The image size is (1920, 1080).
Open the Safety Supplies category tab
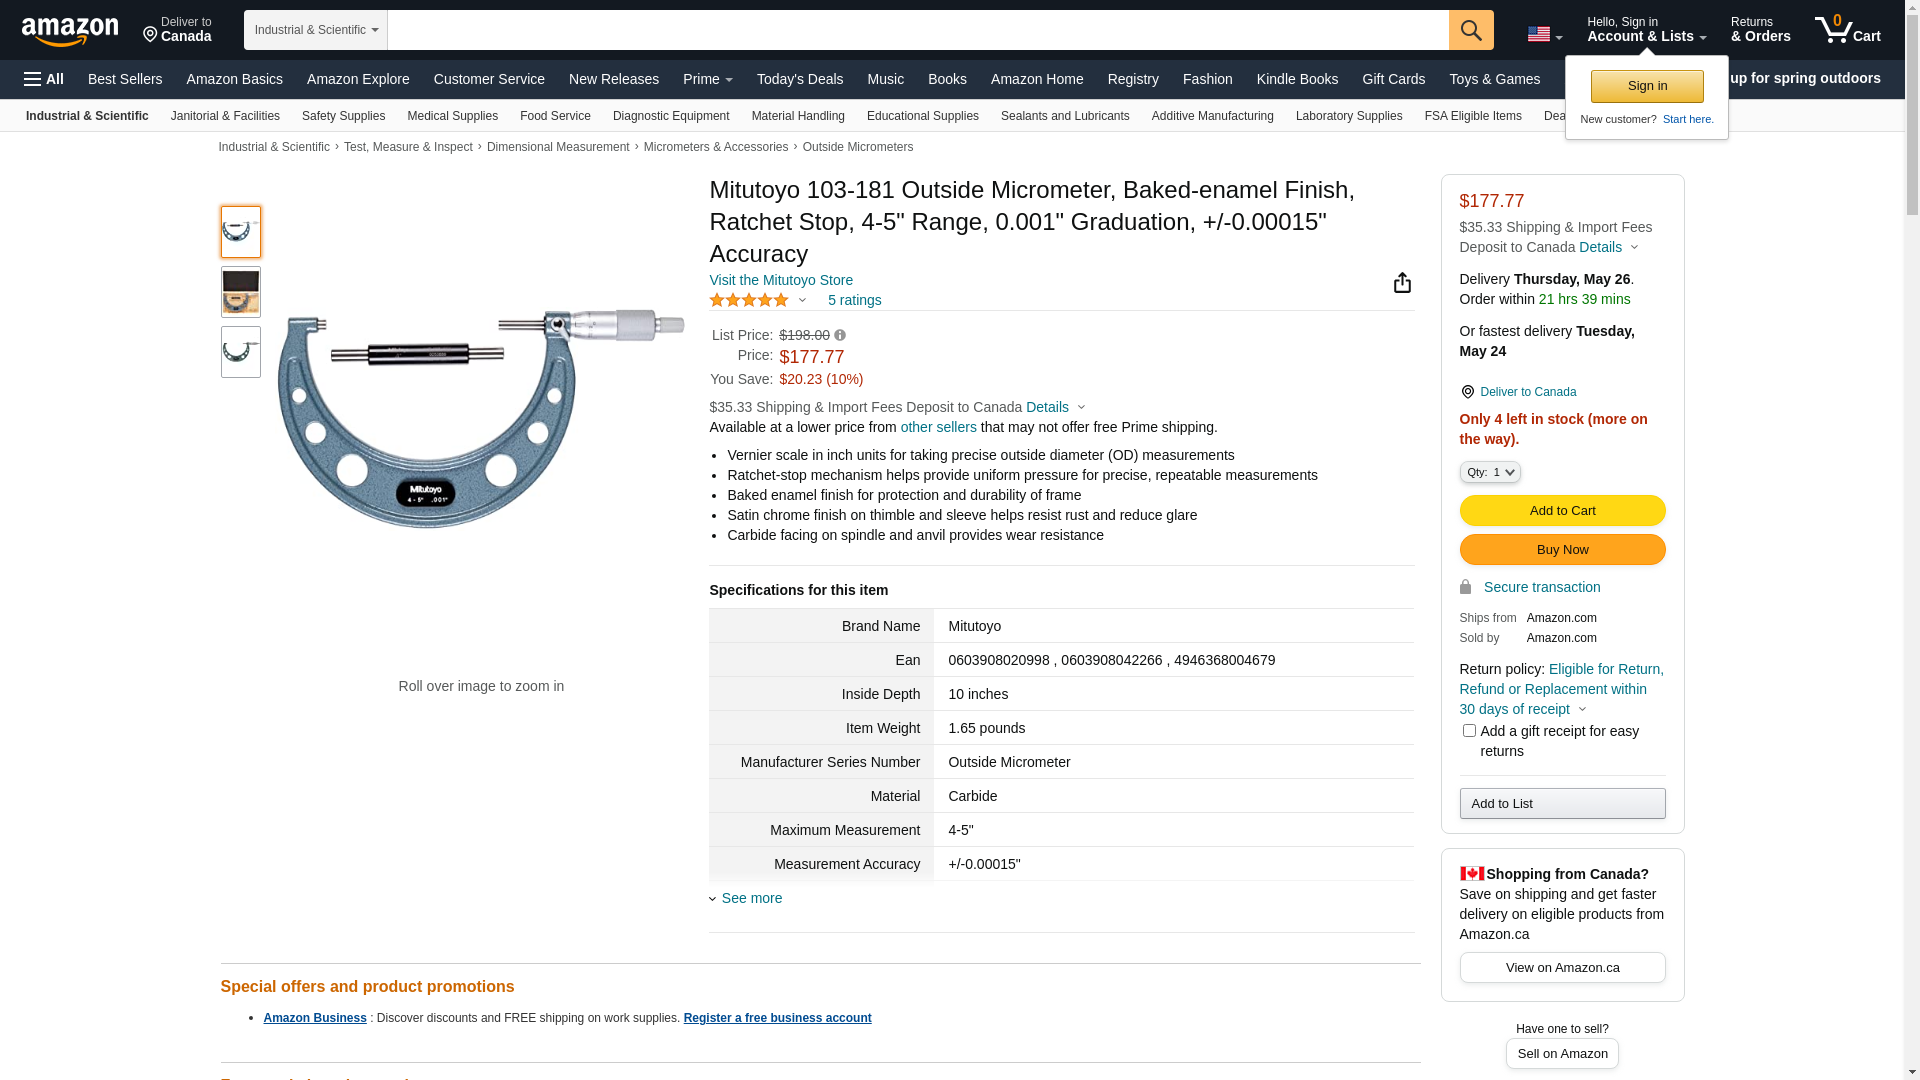(343, 116)
